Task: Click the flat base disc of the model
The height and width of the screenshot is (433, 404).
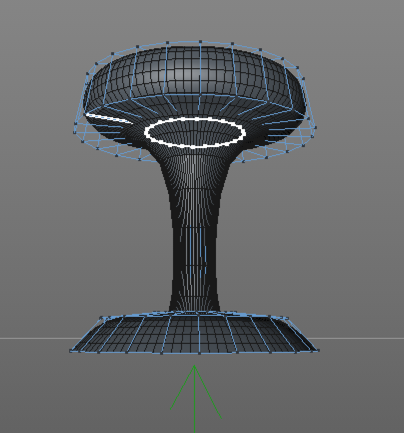Action: point(194,333)
